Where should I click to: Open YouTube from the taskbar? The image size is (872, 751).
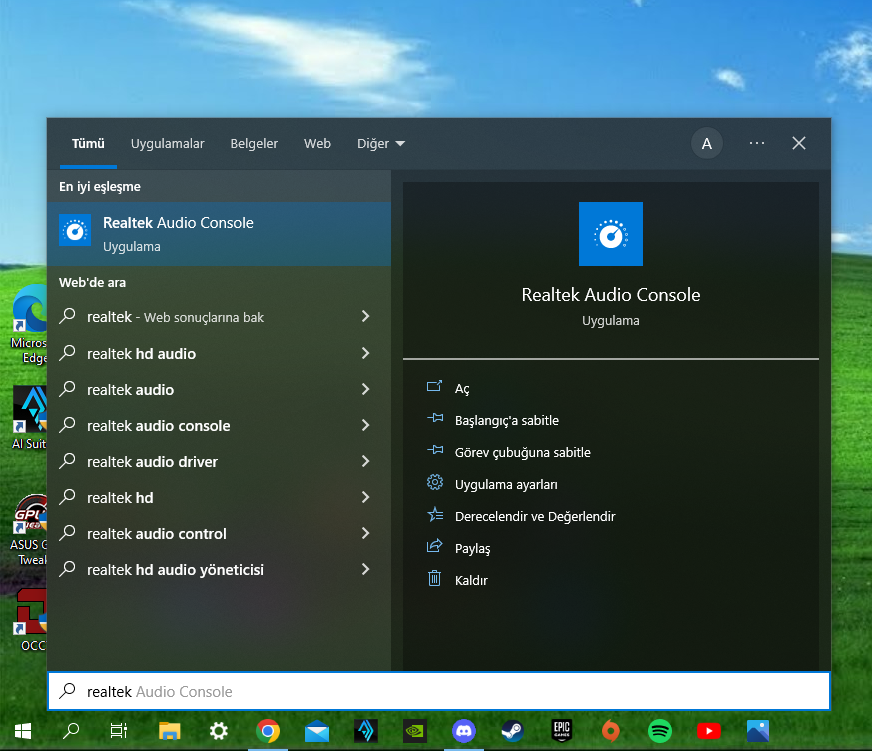(708, 731)
